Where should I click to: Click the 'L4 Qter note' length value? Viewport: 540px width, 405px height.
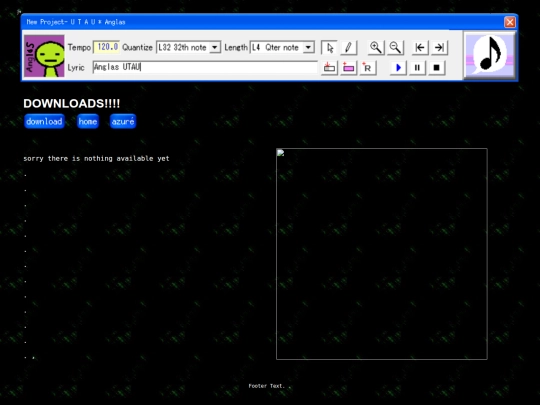pos(275,47)
